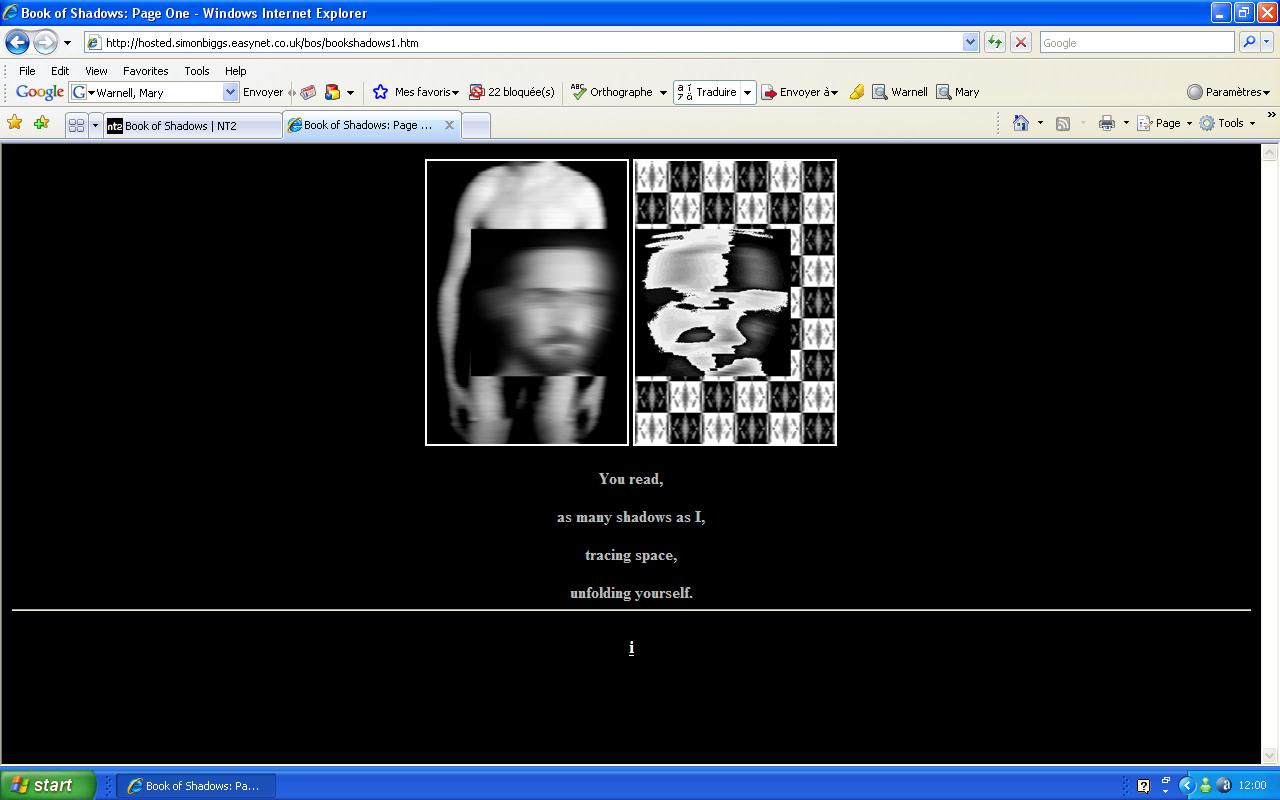The width and height of the screenshot is (1280, 800).
Task: Click the Home icon in command bar
Action: [1020, 123]
